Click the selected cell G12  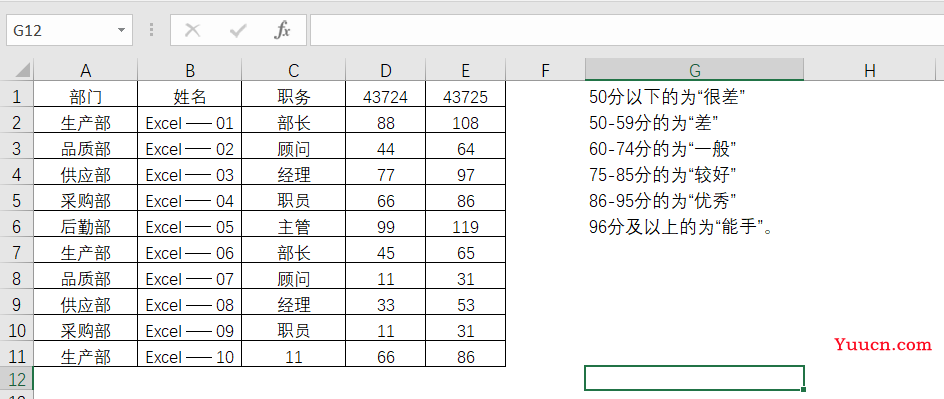point(694,378)
